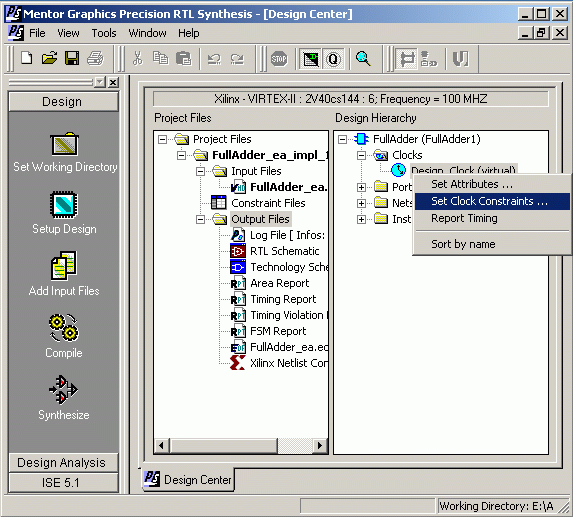Toggle the Design Center toolbar button

click(407, 59)
